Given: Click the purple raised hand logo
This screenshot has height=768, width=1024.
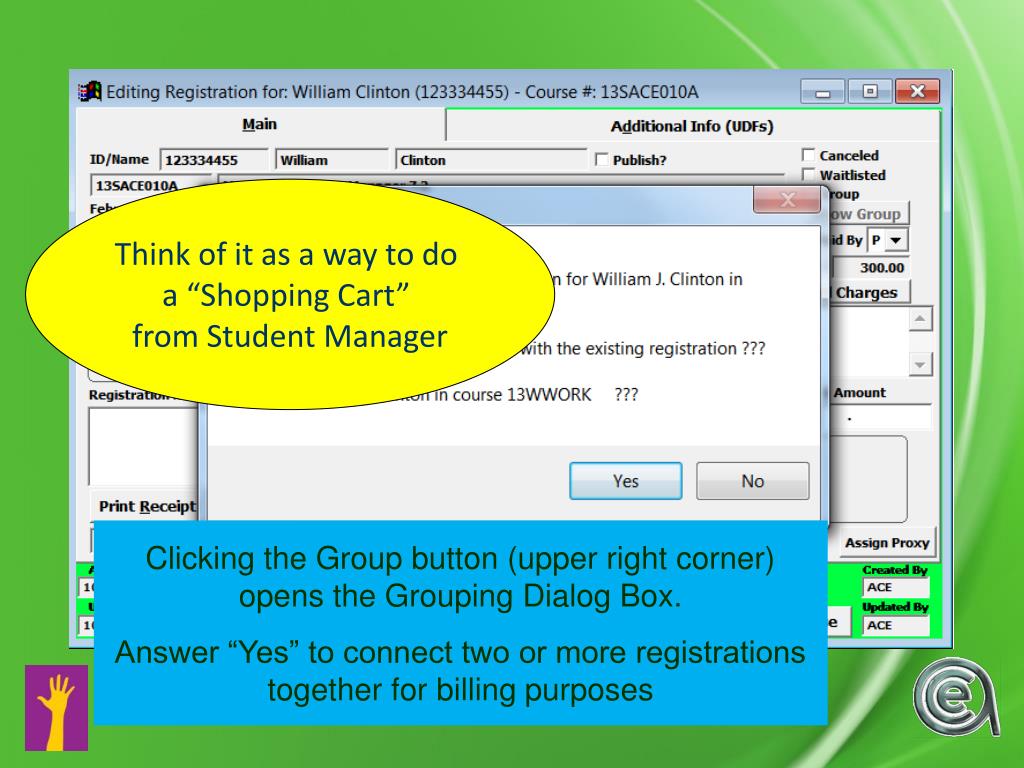Looking at the screenshot, I should point(57,708).
